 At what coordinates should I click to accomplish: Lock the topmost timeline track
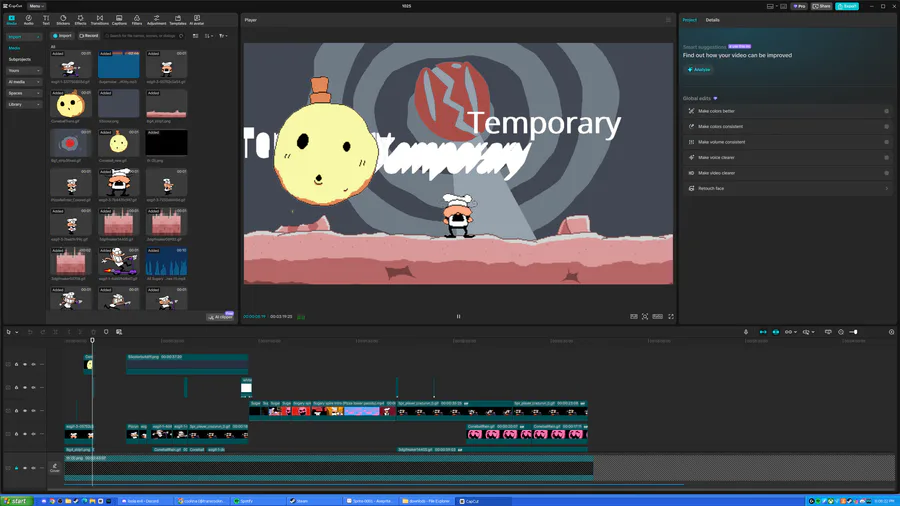coord(16,364)
